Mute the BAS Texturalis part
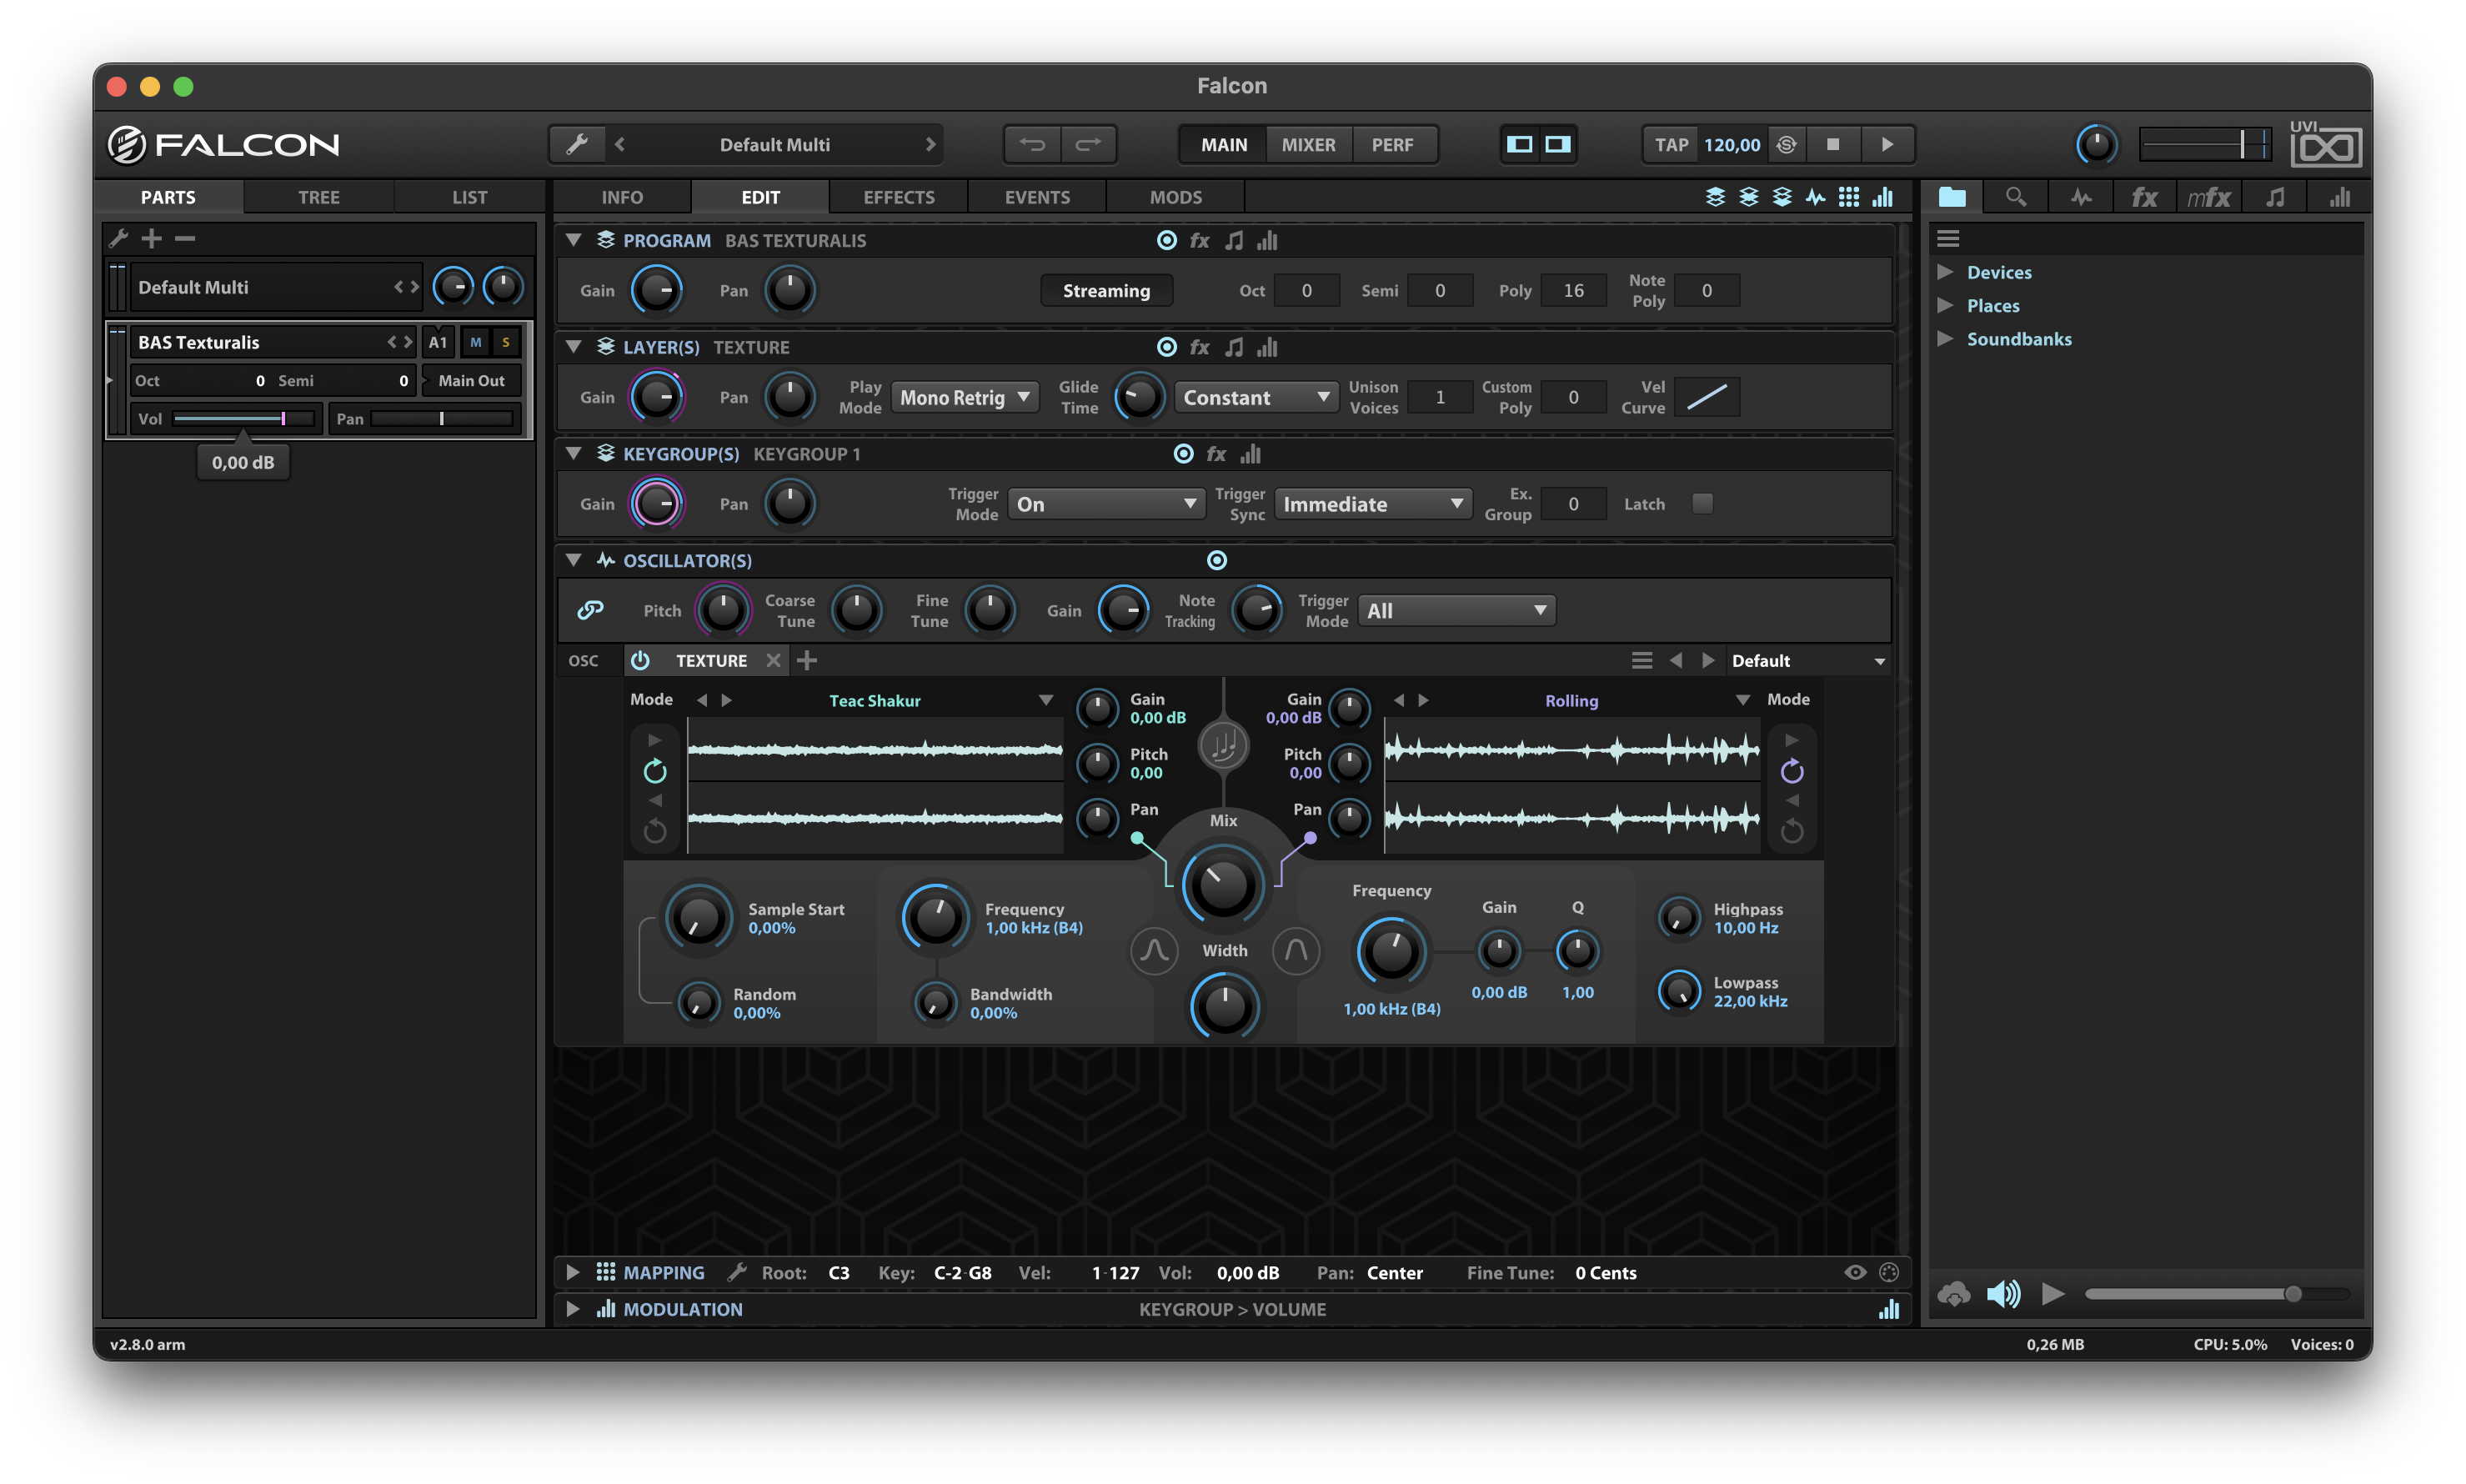Screen dimensions: 2466x1484 476,342
